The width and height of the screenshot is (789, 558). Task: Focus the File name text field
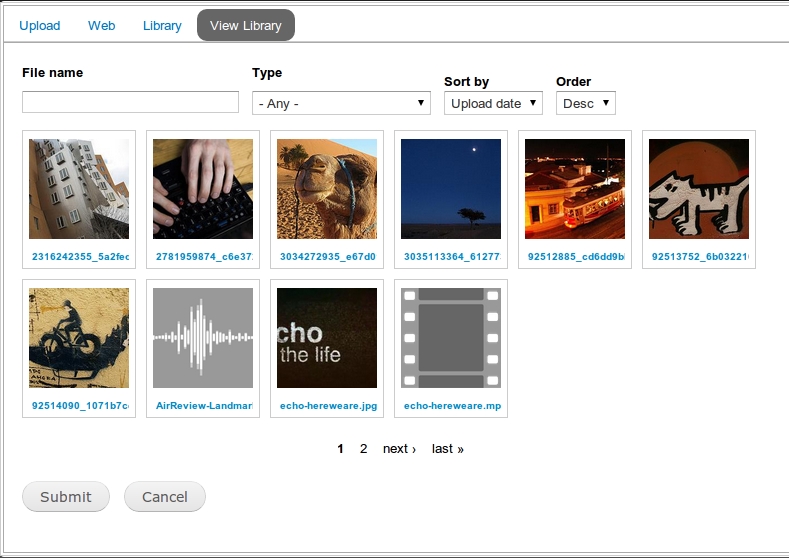(x=130, y=102)
